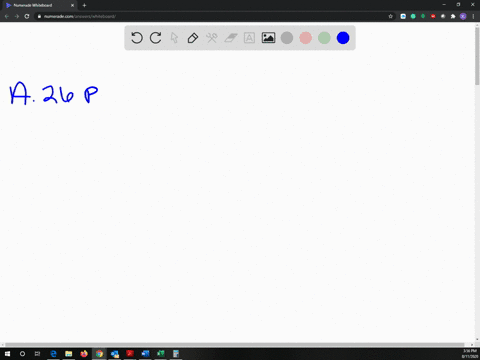Choose the pen drawing tool
Screen dimensions: 480x360
(193, 38)
